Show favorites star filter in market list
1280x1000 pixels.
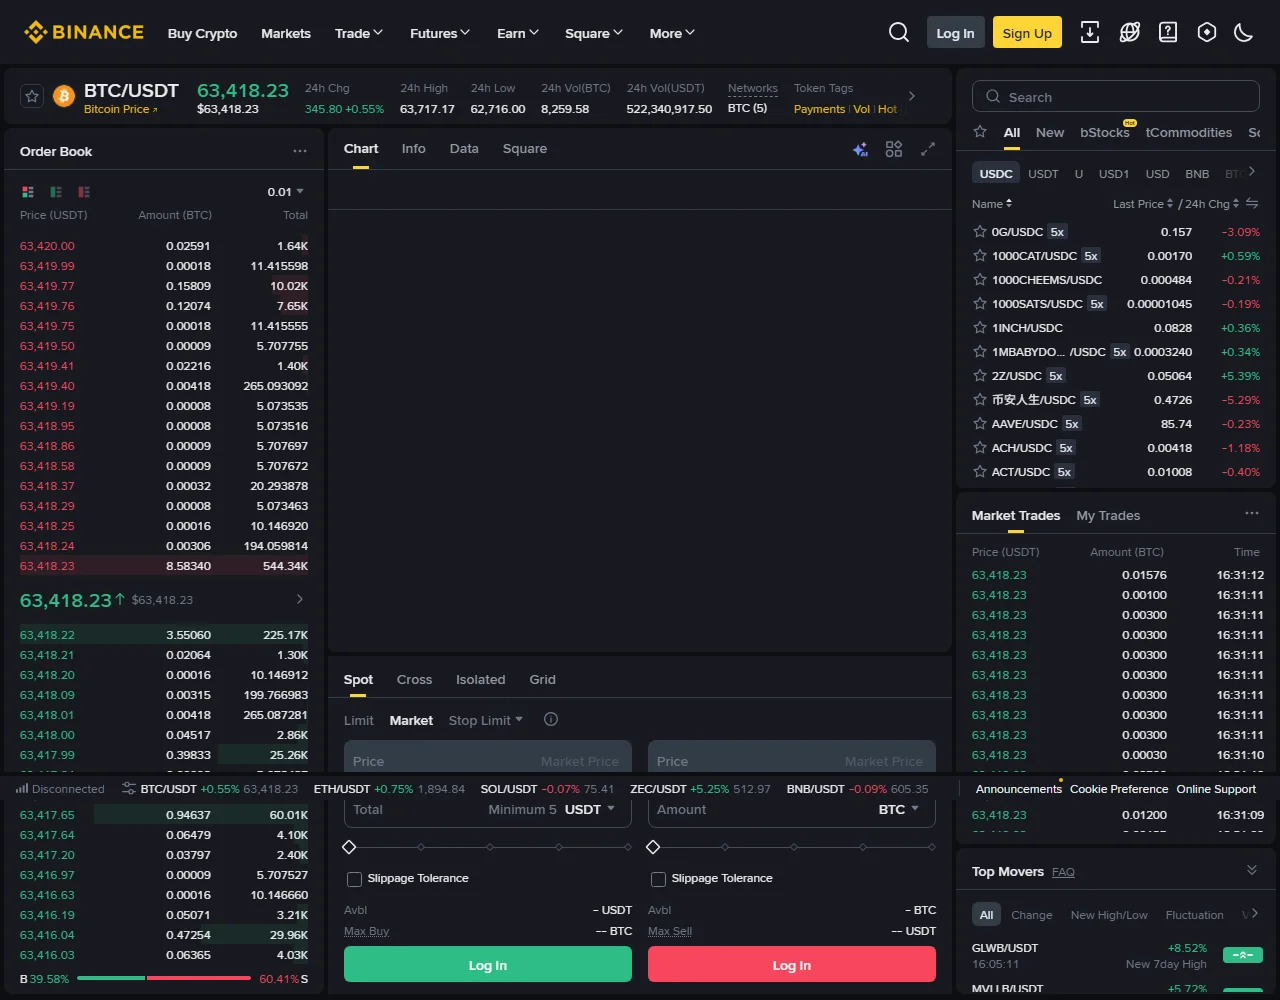click(x=980, y=132)
